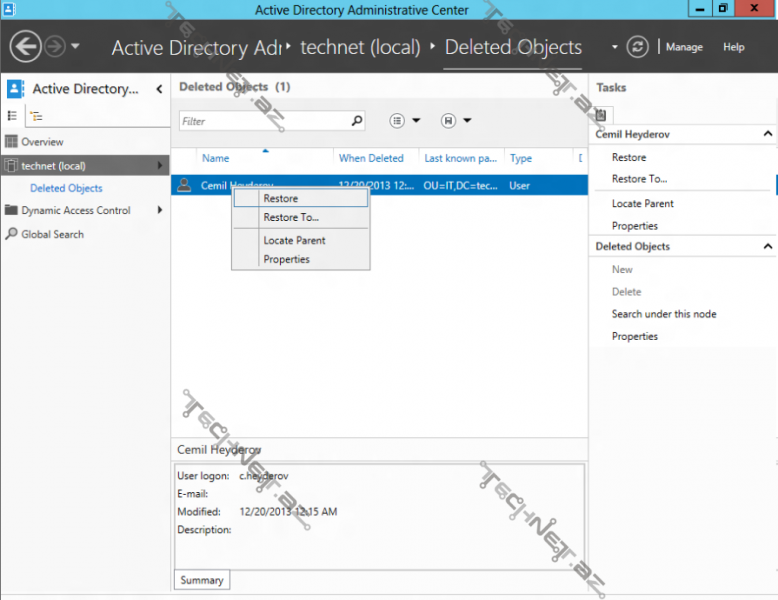Open the view options list dropdown

click(405, 121)
